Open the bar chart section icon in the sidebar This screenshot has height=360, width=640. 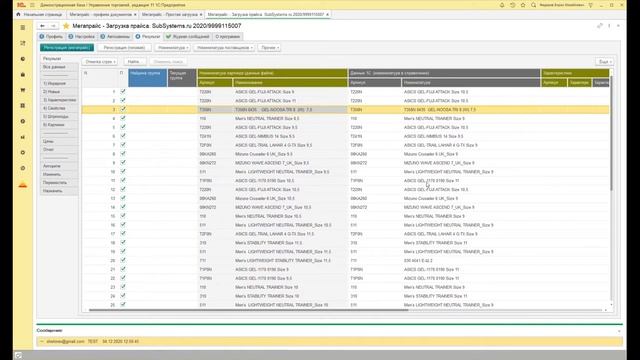[23, 137]
